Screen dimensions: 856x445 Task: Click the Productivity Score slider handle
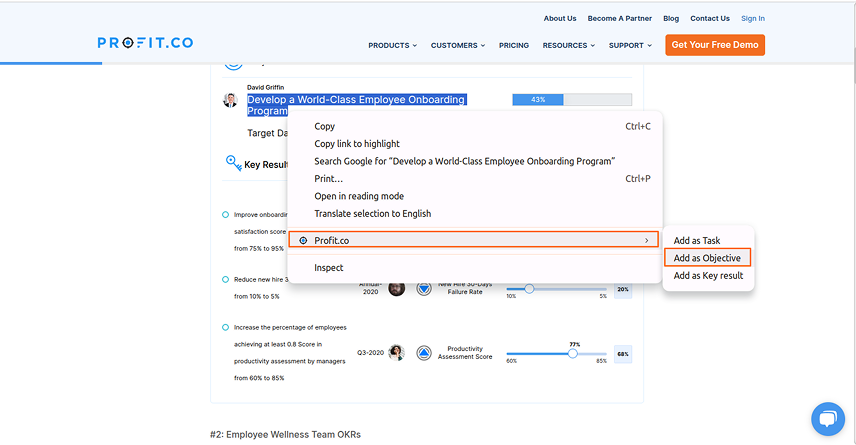click(572, 353)
